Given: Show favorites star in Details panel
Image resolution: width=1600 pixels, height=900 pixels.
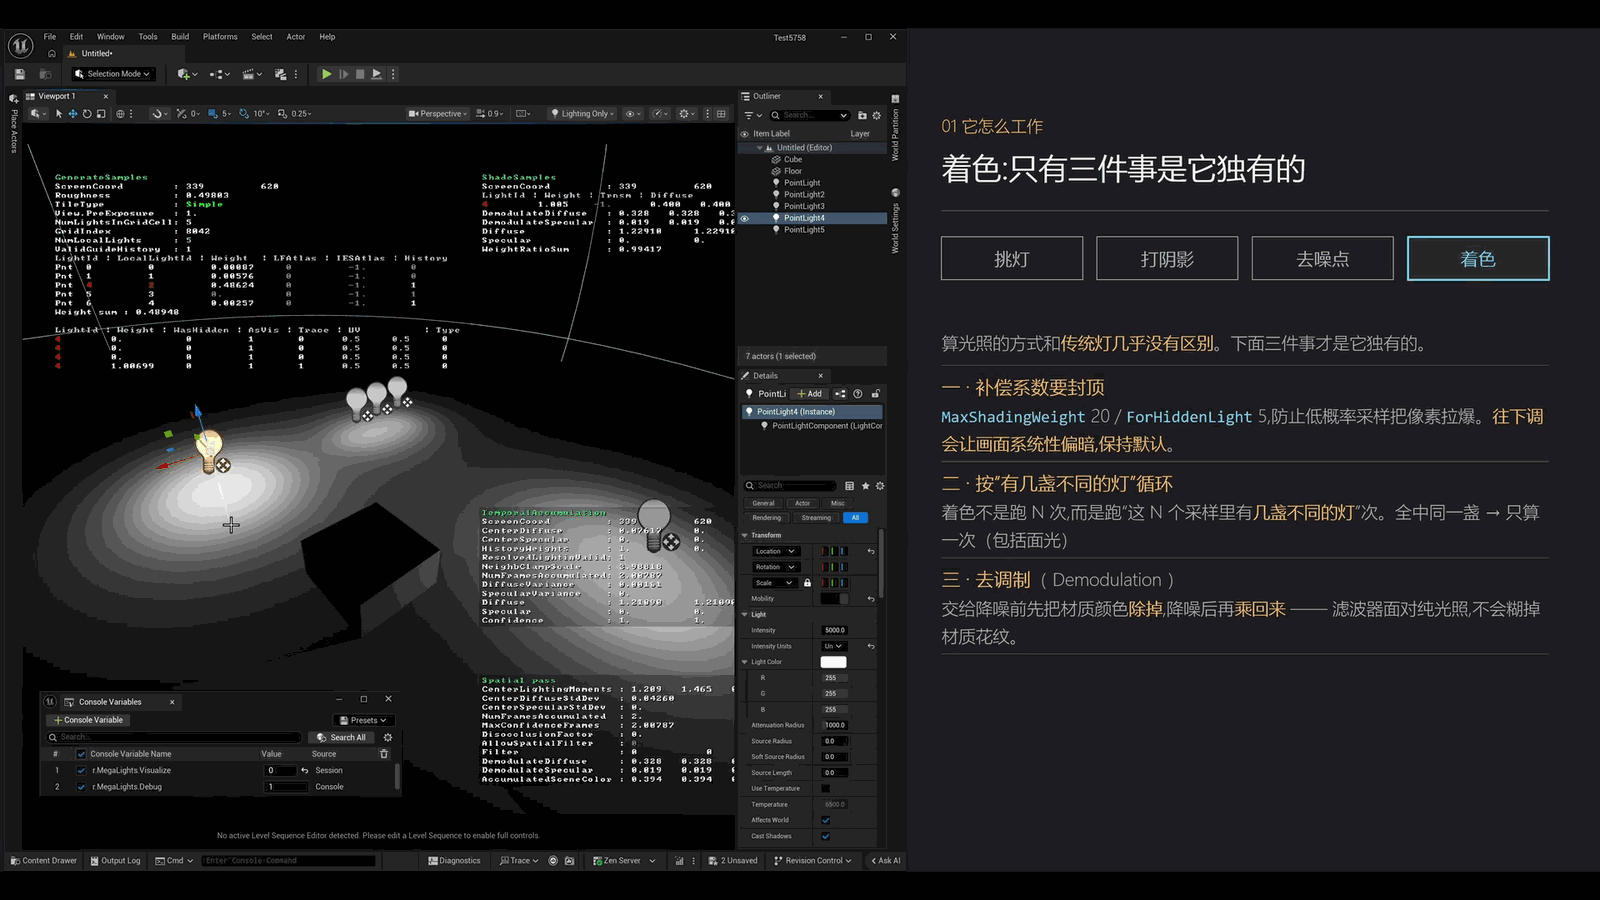Looking at the screenshot, I should pos(865,486).
